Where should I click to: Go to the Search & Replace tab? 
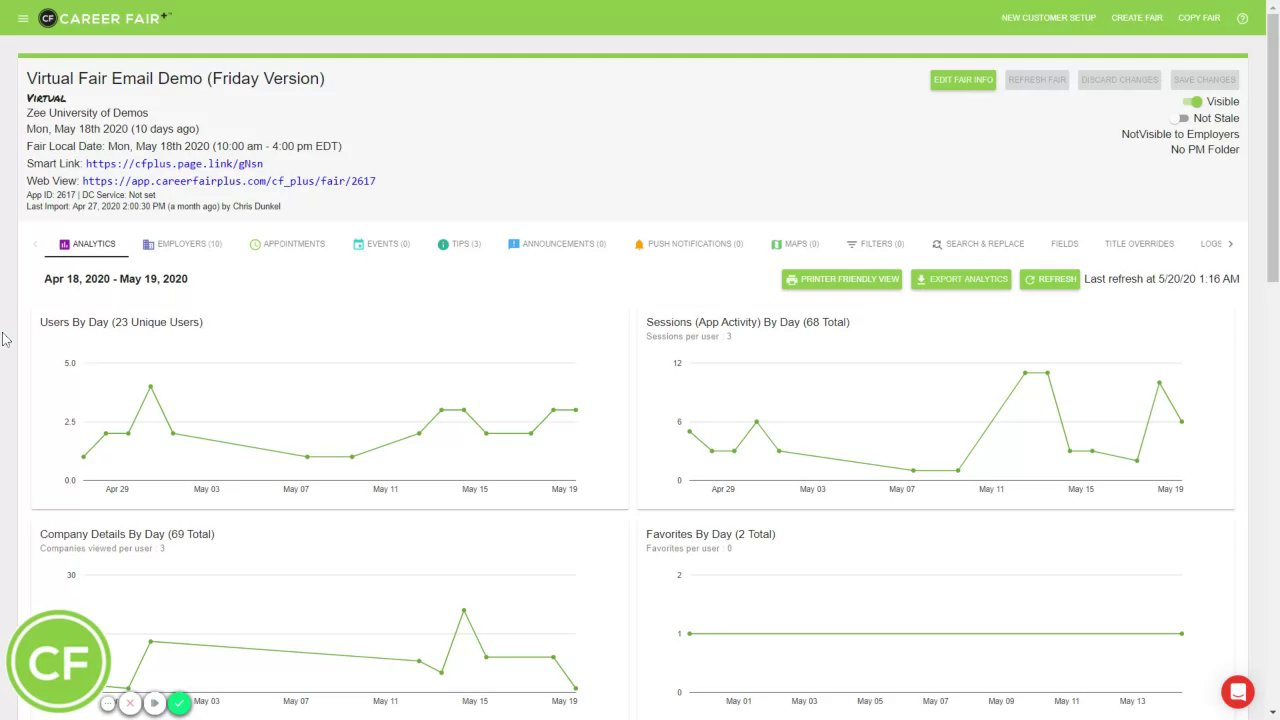[978, 244]
